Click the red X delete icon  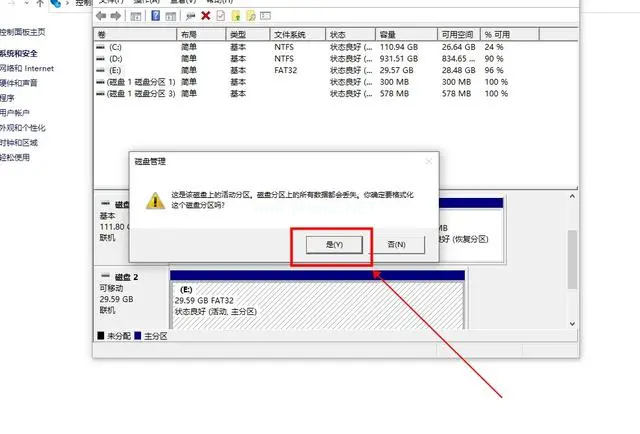[206, 16]
